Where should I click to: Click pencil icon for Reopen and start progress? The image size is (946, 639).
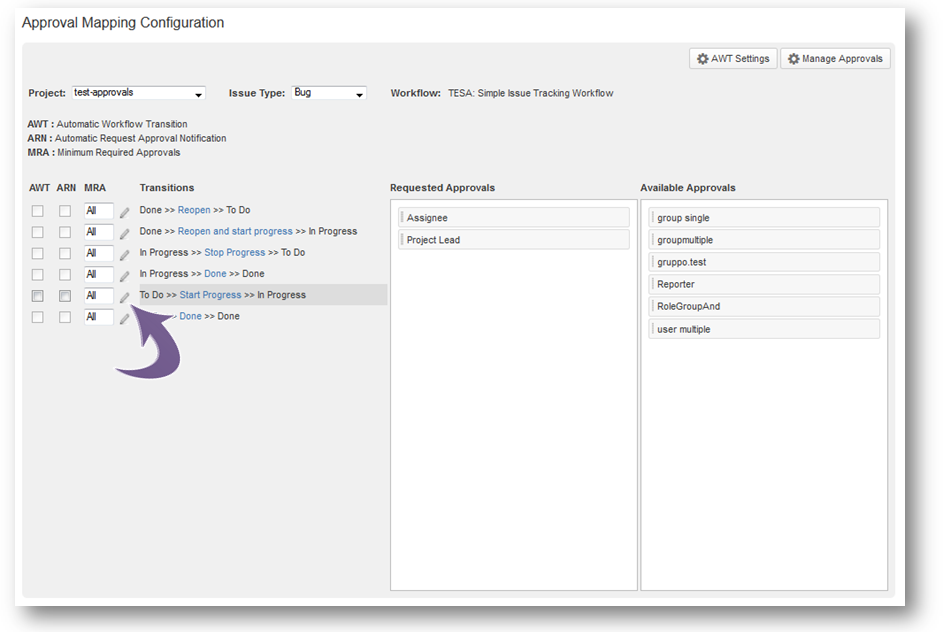[125, 233]
